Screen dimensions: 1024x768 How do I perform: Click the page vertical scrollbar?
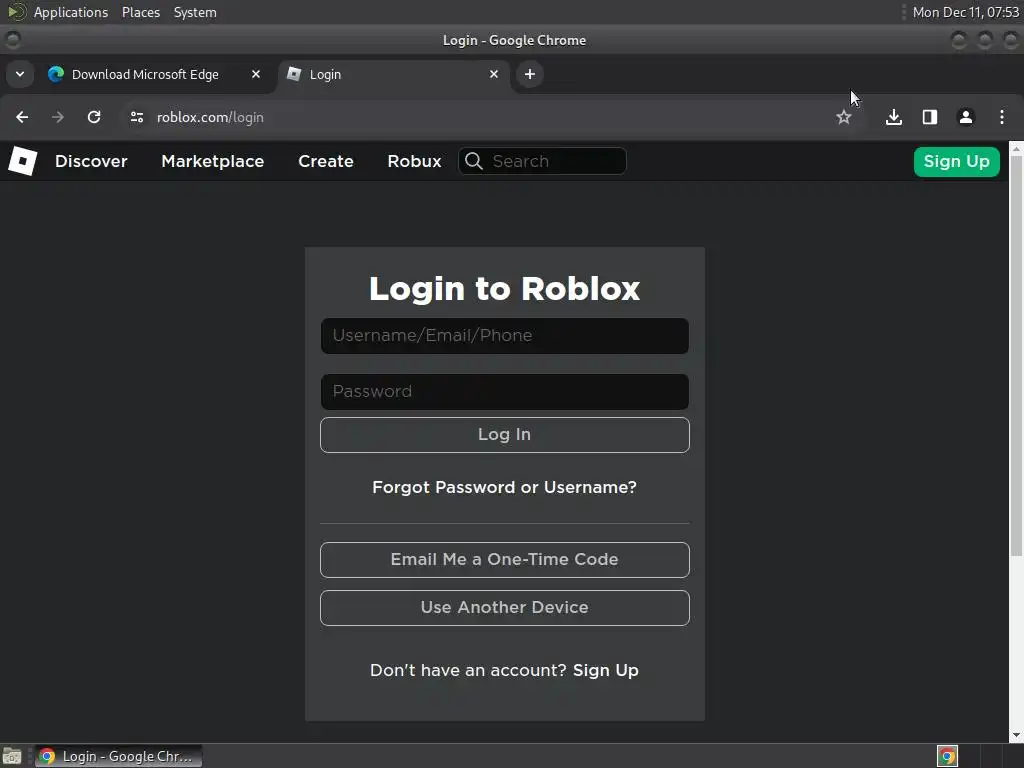1016,356
